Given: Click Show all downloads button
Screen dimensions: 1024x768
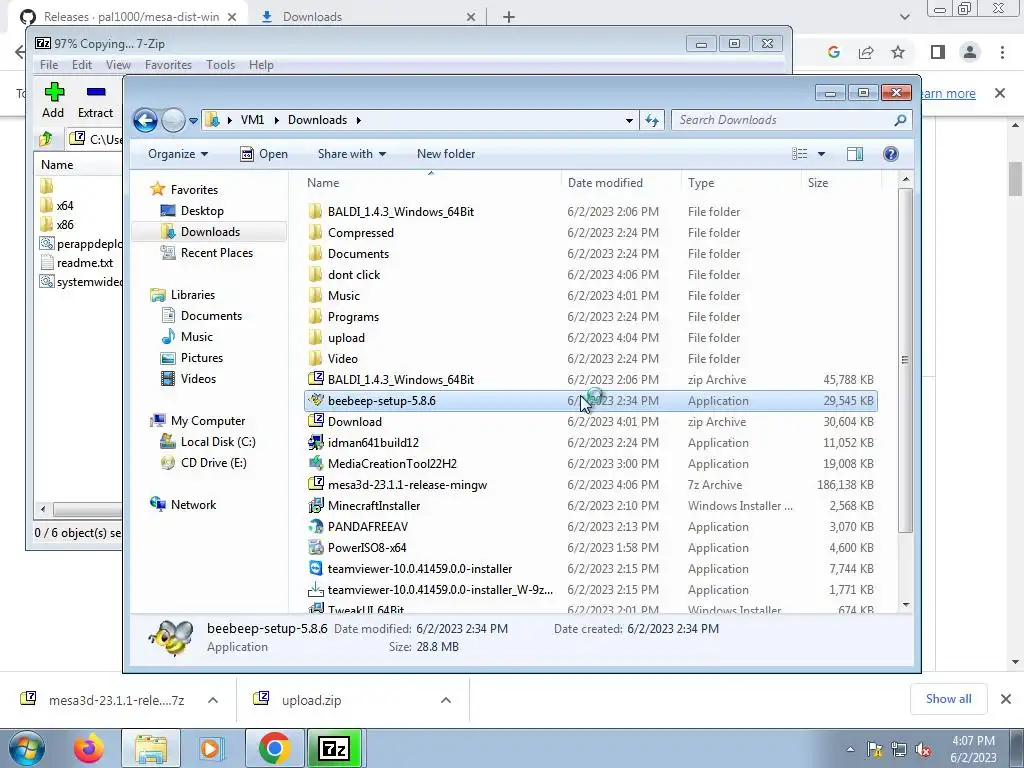Looking at the screenshot, I should click(948, 699).
